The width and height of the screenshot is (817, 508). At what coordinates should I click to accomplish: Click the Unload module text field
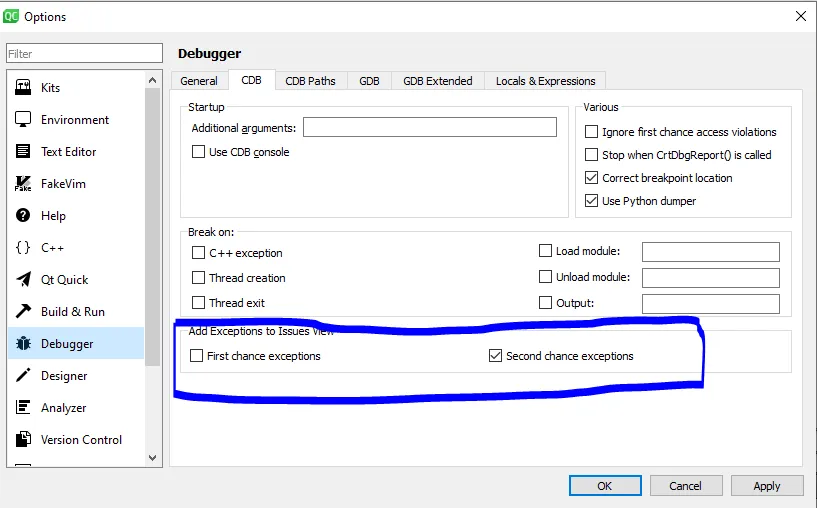tap(711, 278)
